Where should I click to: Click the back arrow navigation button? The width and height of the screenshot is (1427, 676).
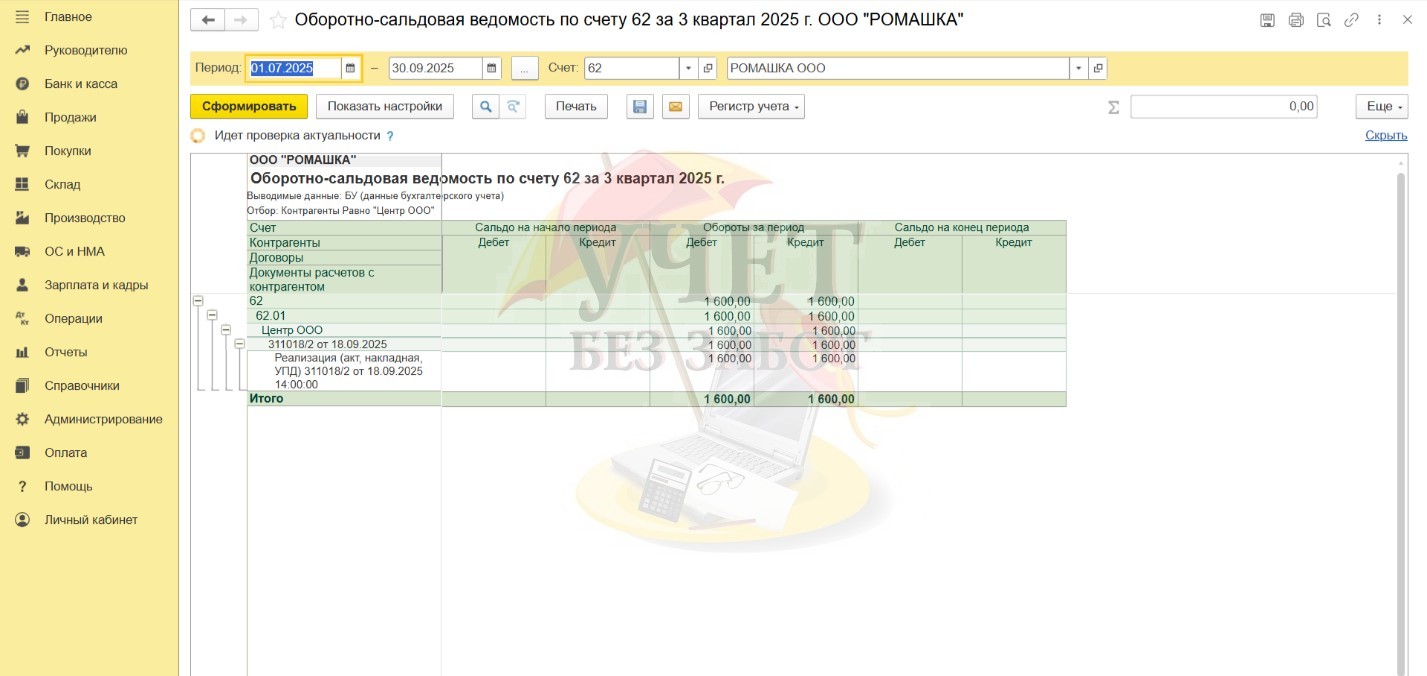click(208, 20)
